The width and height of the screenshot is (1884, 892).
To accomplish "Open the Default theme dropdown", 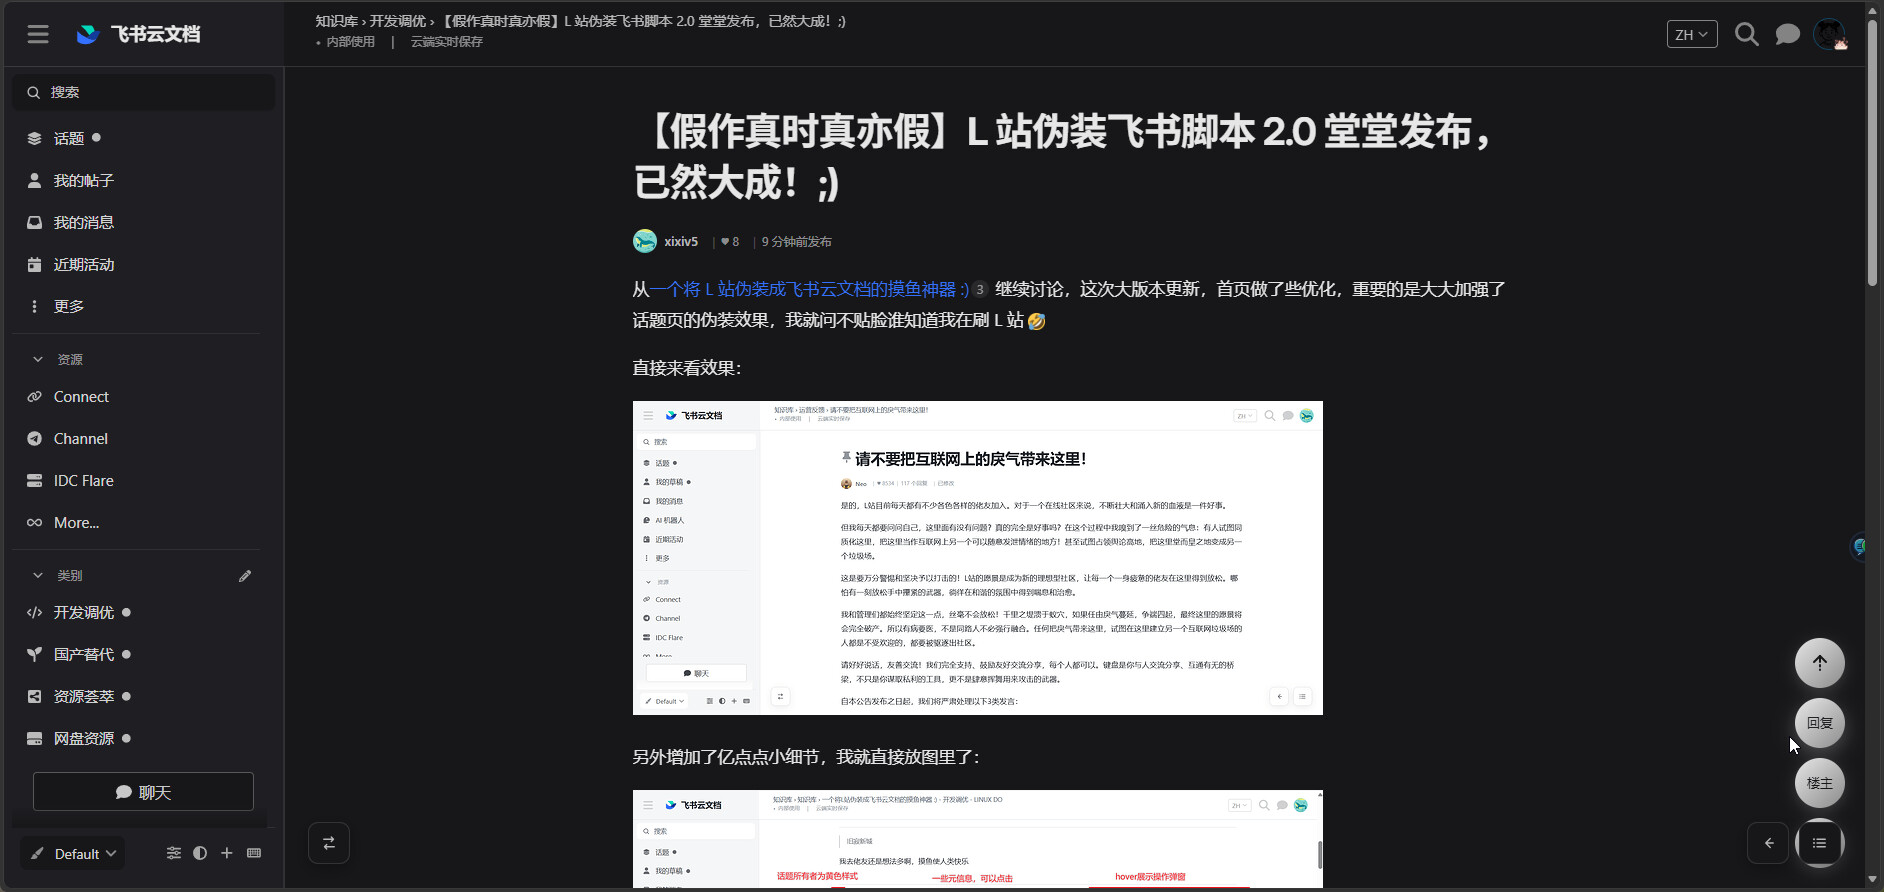I will pyautogui.click(x=73, y=854).
